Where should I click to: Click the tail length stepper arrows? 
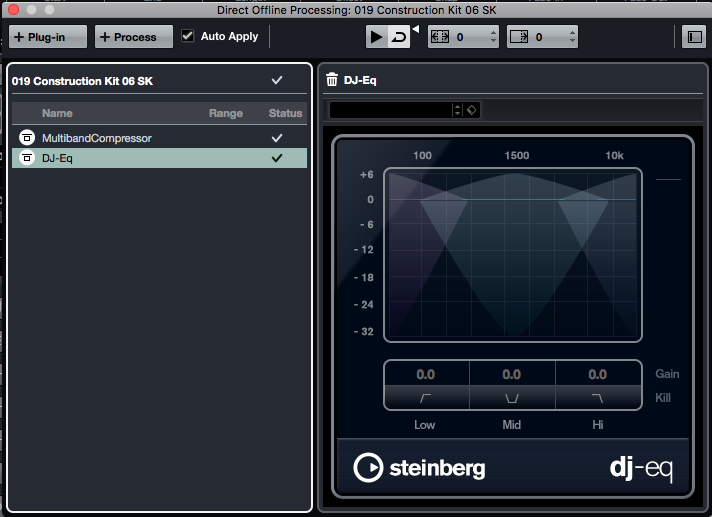click(x=572, y=37)
